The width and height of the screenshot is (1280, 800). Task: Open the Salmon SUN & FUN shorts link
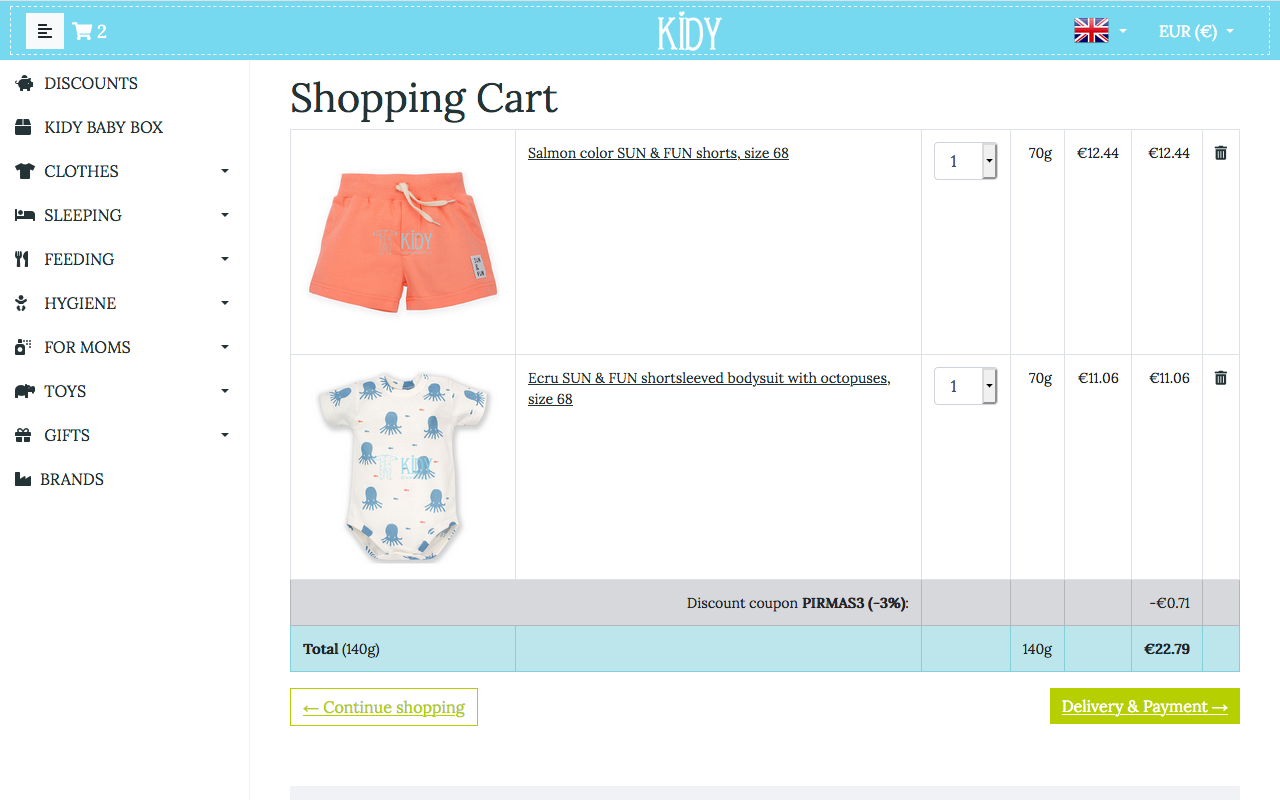[x=658, y=152]
